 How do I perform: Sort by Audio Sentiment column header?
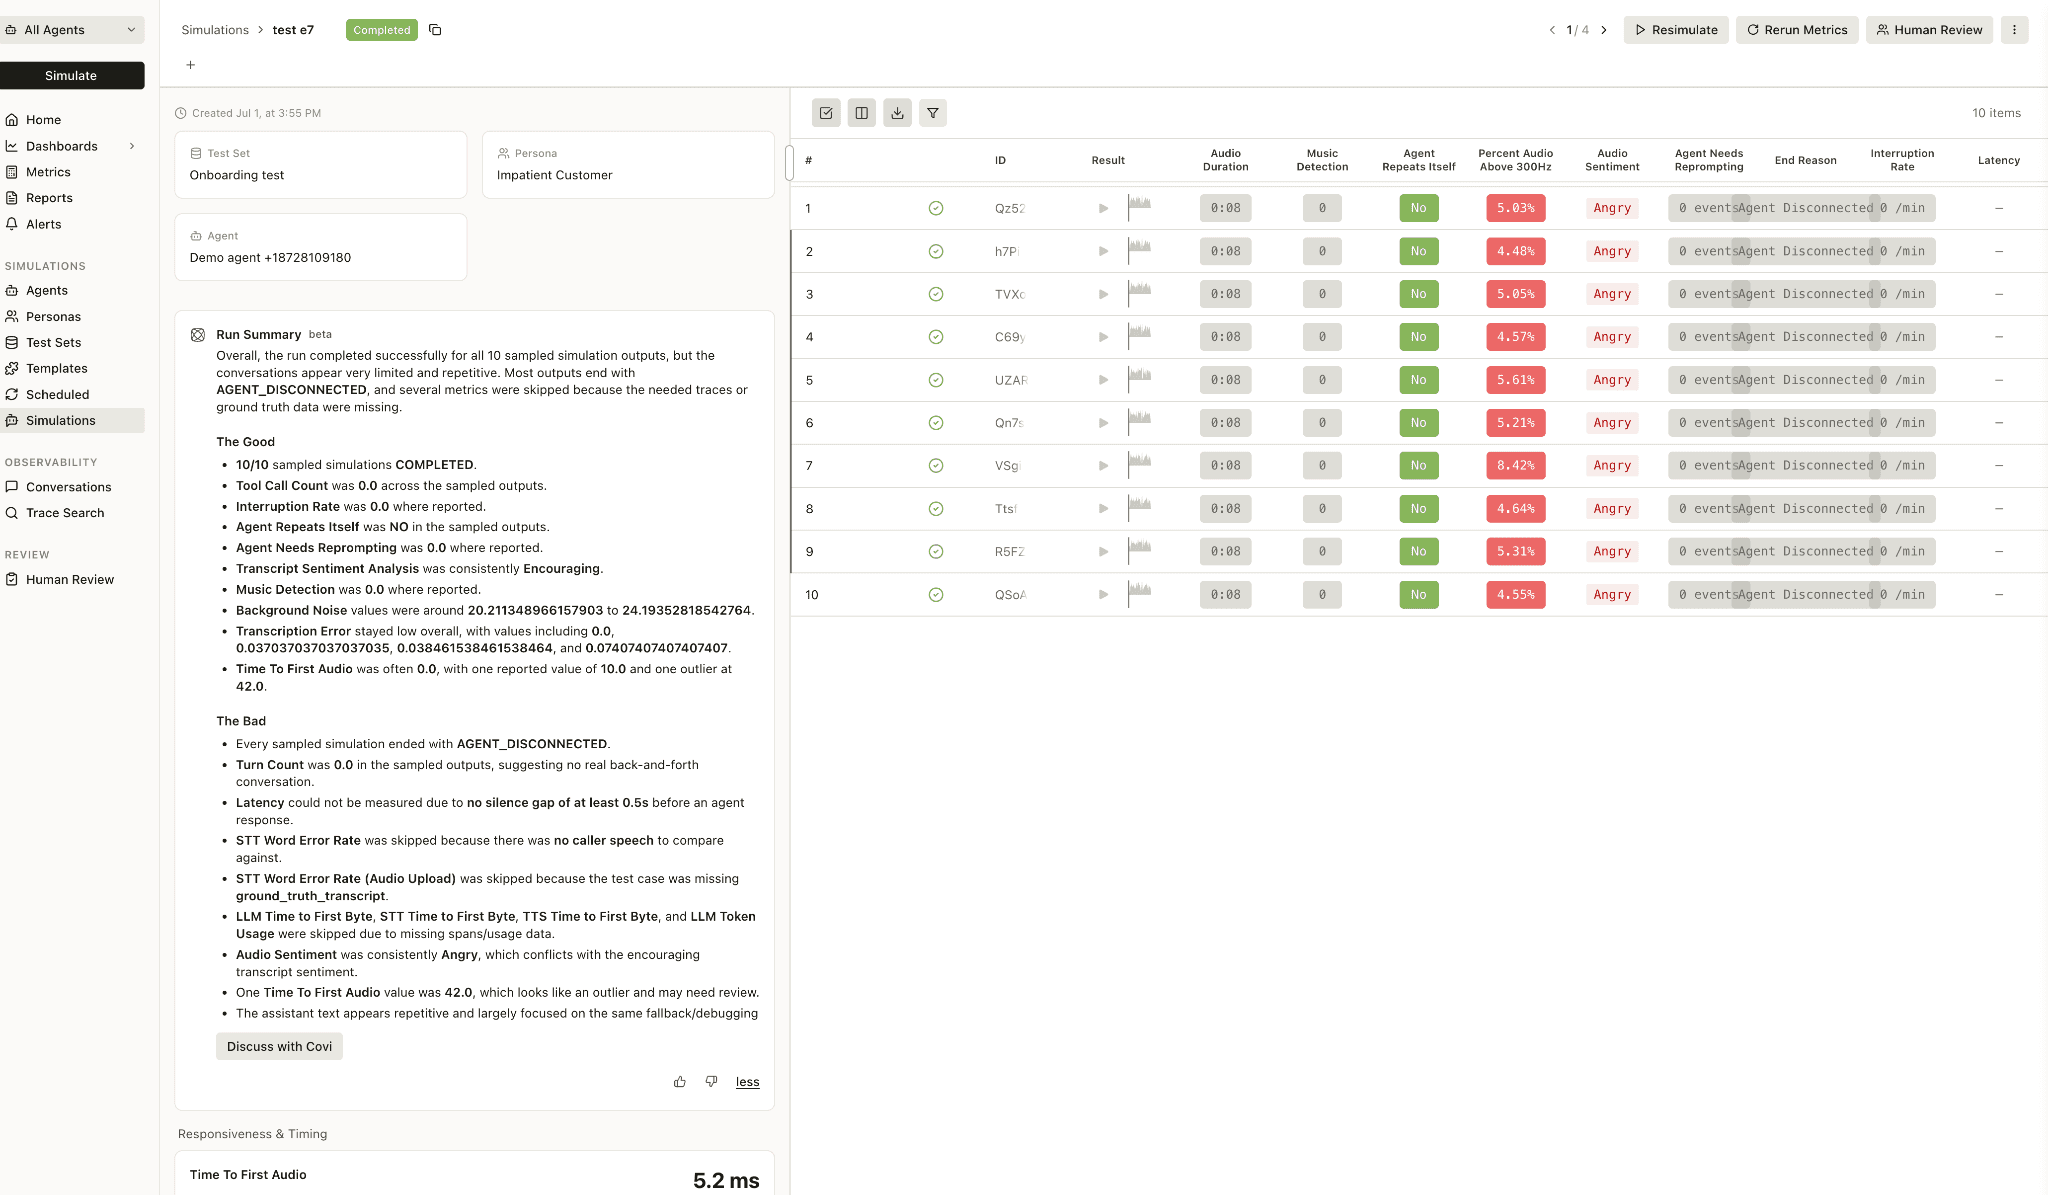click(1612, 160)
